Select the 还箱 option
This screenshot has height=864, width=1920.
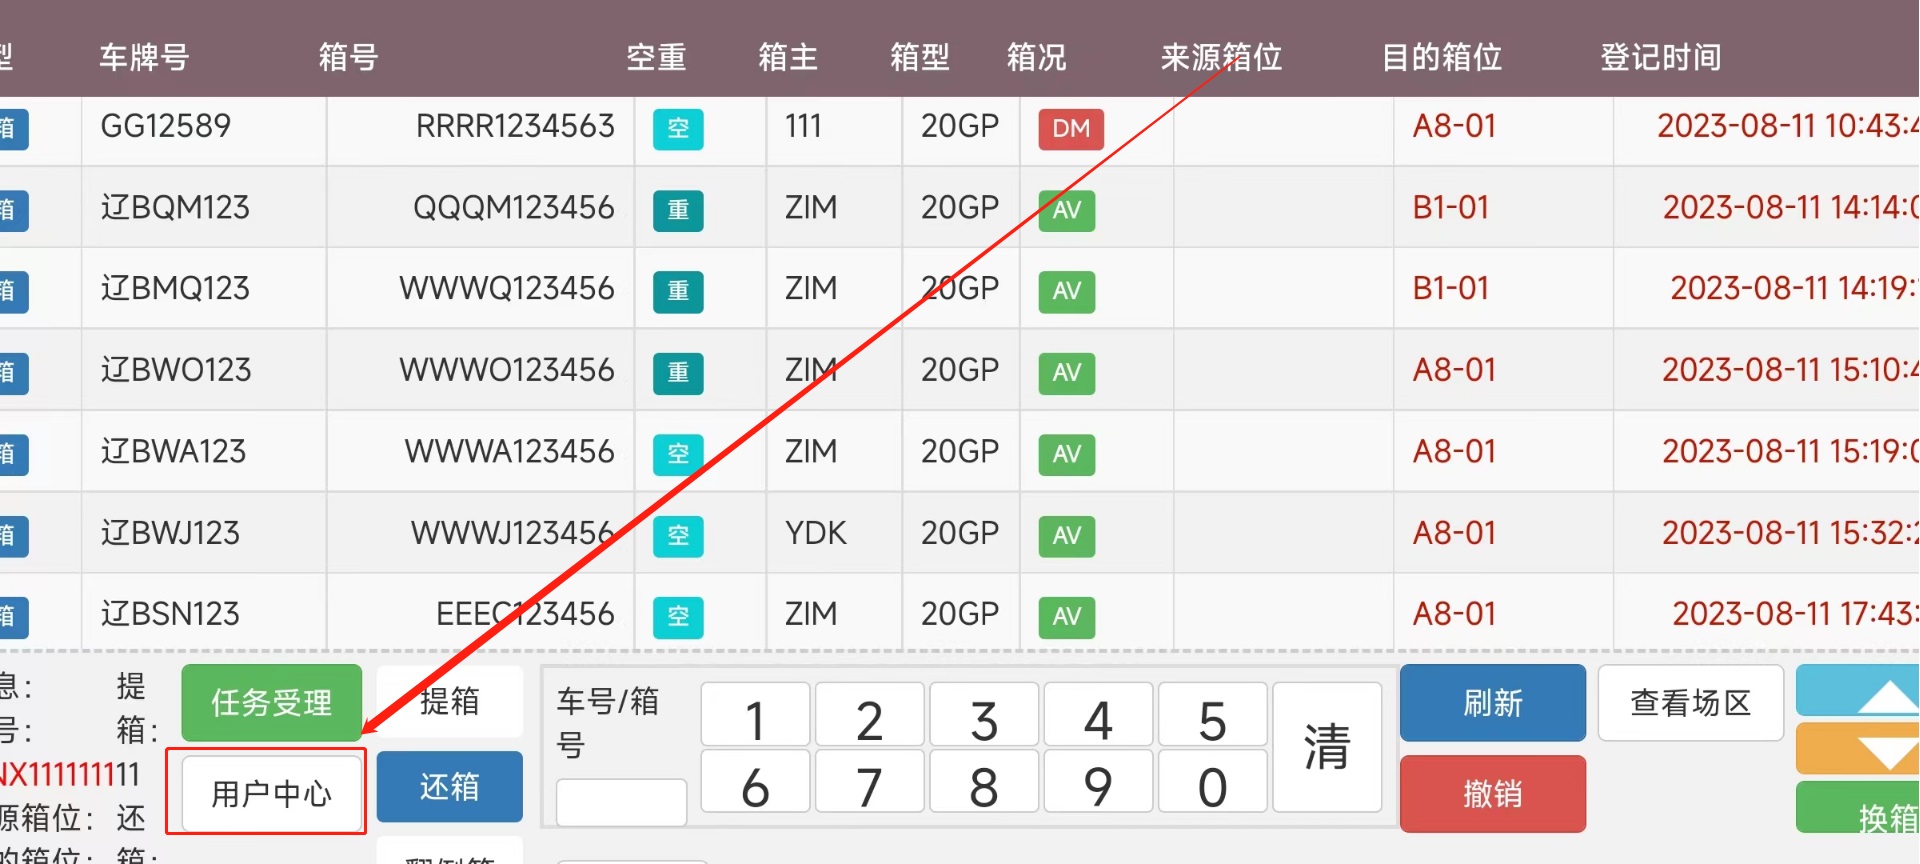pyautogui.click(x=450, y=787)
